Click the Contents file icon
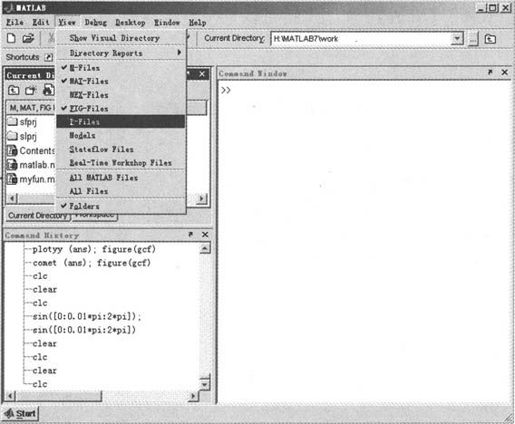 tap(12, 150)
